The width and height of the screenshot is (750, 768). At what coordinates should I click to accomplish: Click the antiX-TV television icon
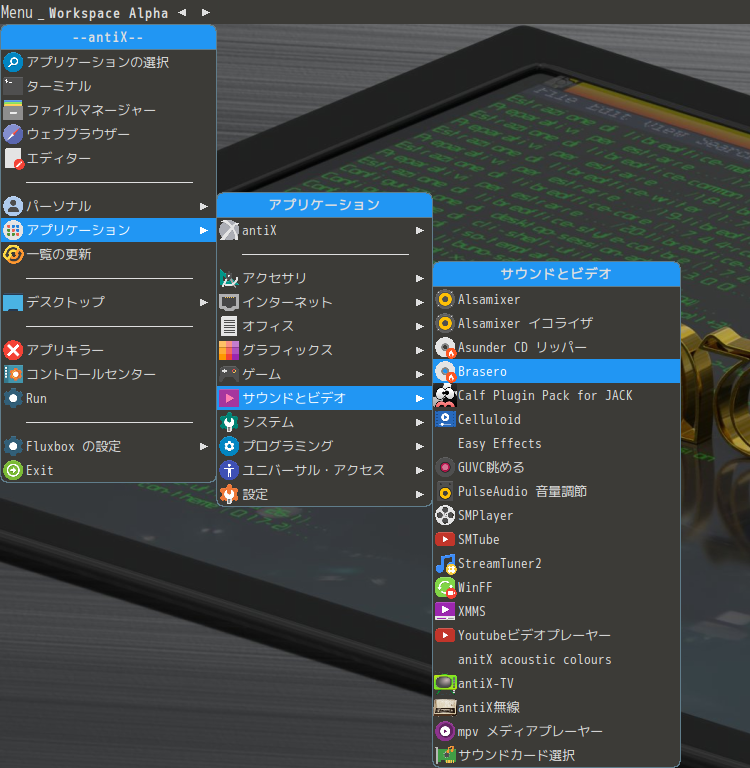point(445,683)
